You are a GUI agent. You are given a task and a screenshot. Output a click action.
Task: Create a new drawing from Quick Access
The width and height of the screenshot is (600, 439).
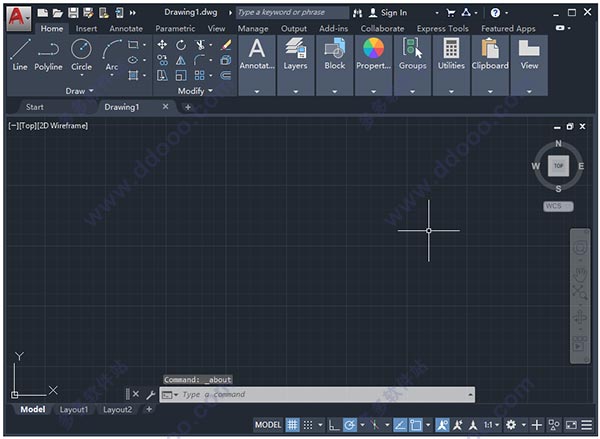tap(42, 13)
